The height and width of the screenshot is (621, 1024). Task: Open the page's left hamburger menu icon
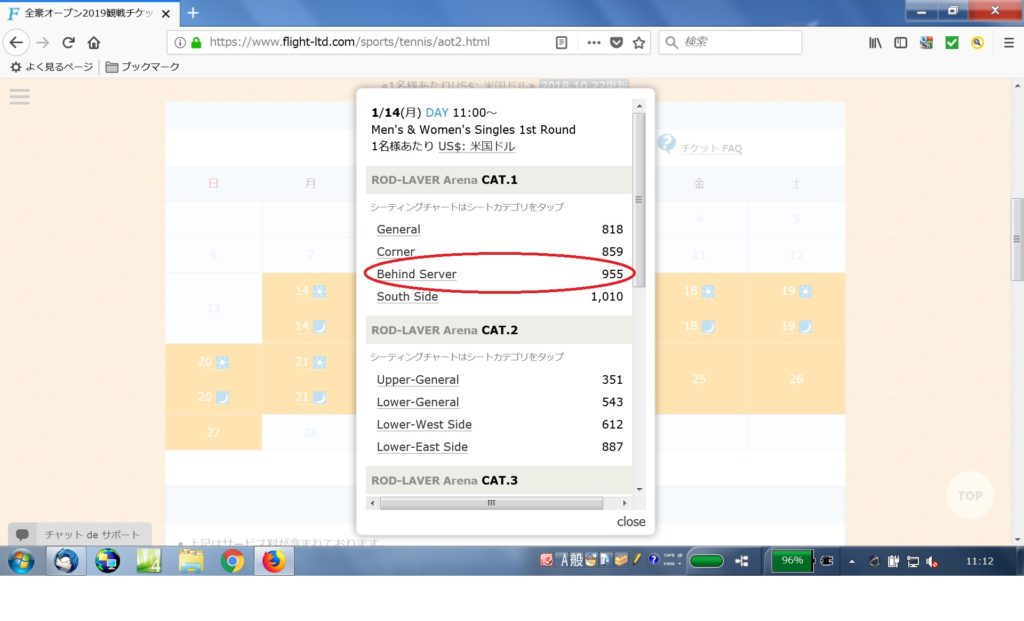(x=20, y=97)
